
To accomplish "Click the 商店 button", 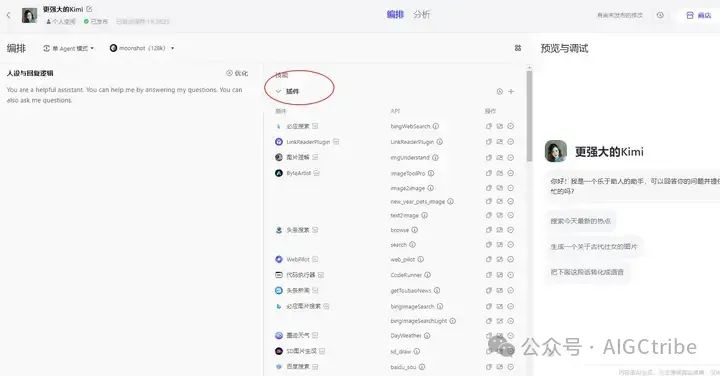I will (x=699, y=15).
